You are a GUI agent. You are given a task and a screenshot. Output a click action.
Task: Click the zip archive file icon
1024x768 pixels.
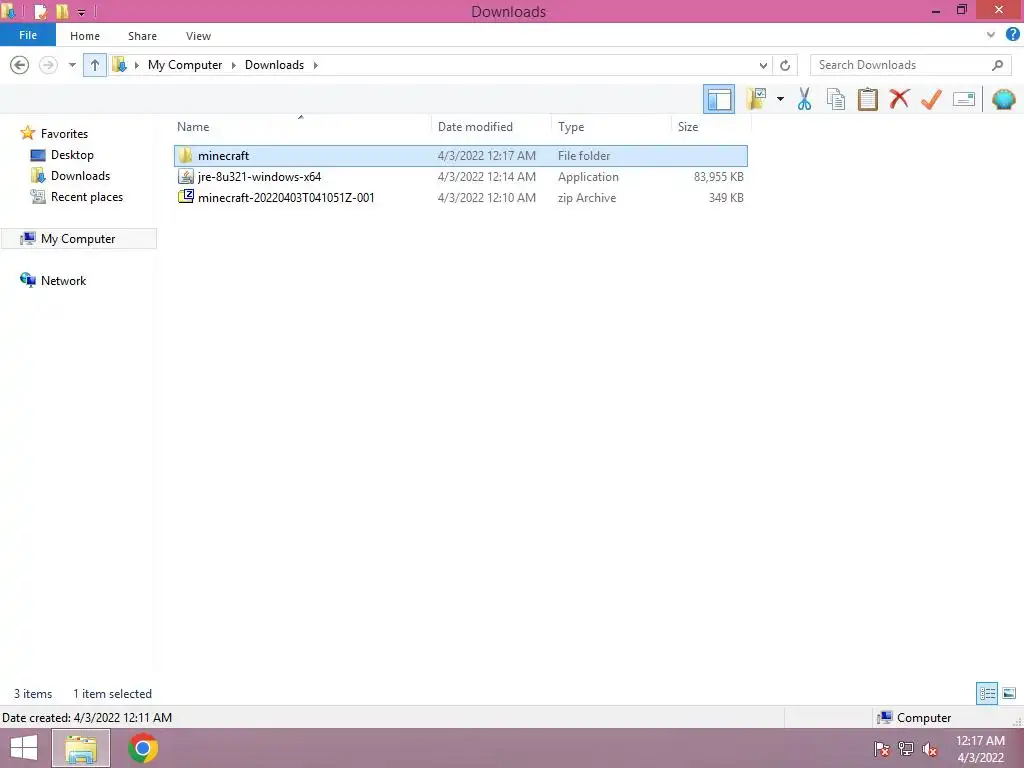click(185, 197)
